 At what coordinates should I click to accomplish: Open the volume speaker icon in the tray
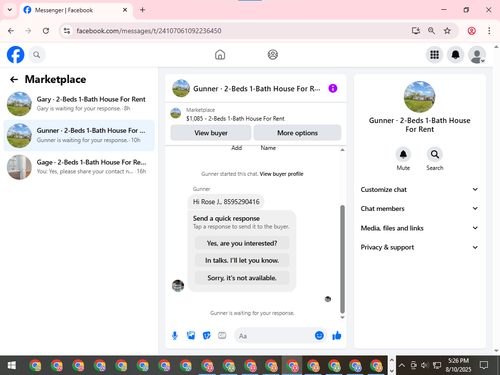click(x=424, y=365)
